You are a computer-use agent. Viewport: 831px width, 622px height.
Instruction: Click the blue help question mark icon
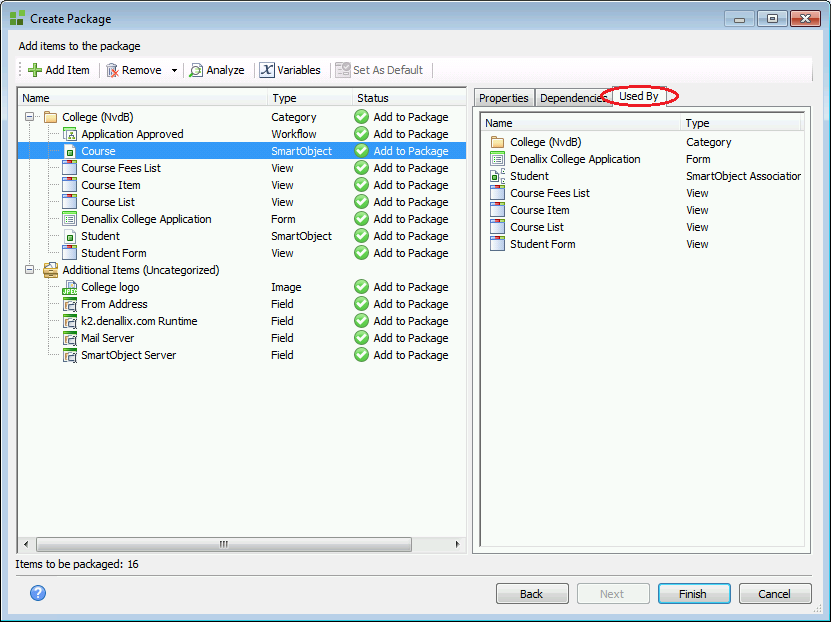[x=38, y=593]
